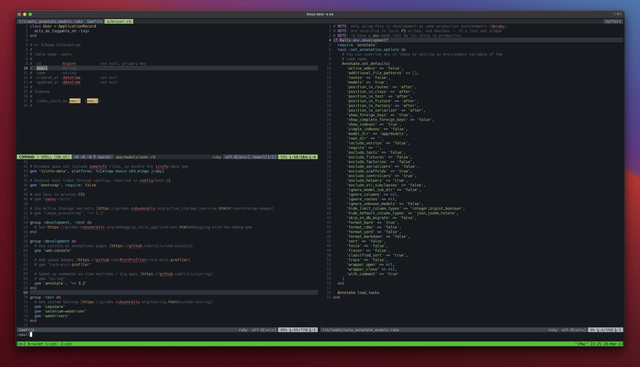Click the gem 'webdrivers' line
640x367 pixels.
(51, 316)
